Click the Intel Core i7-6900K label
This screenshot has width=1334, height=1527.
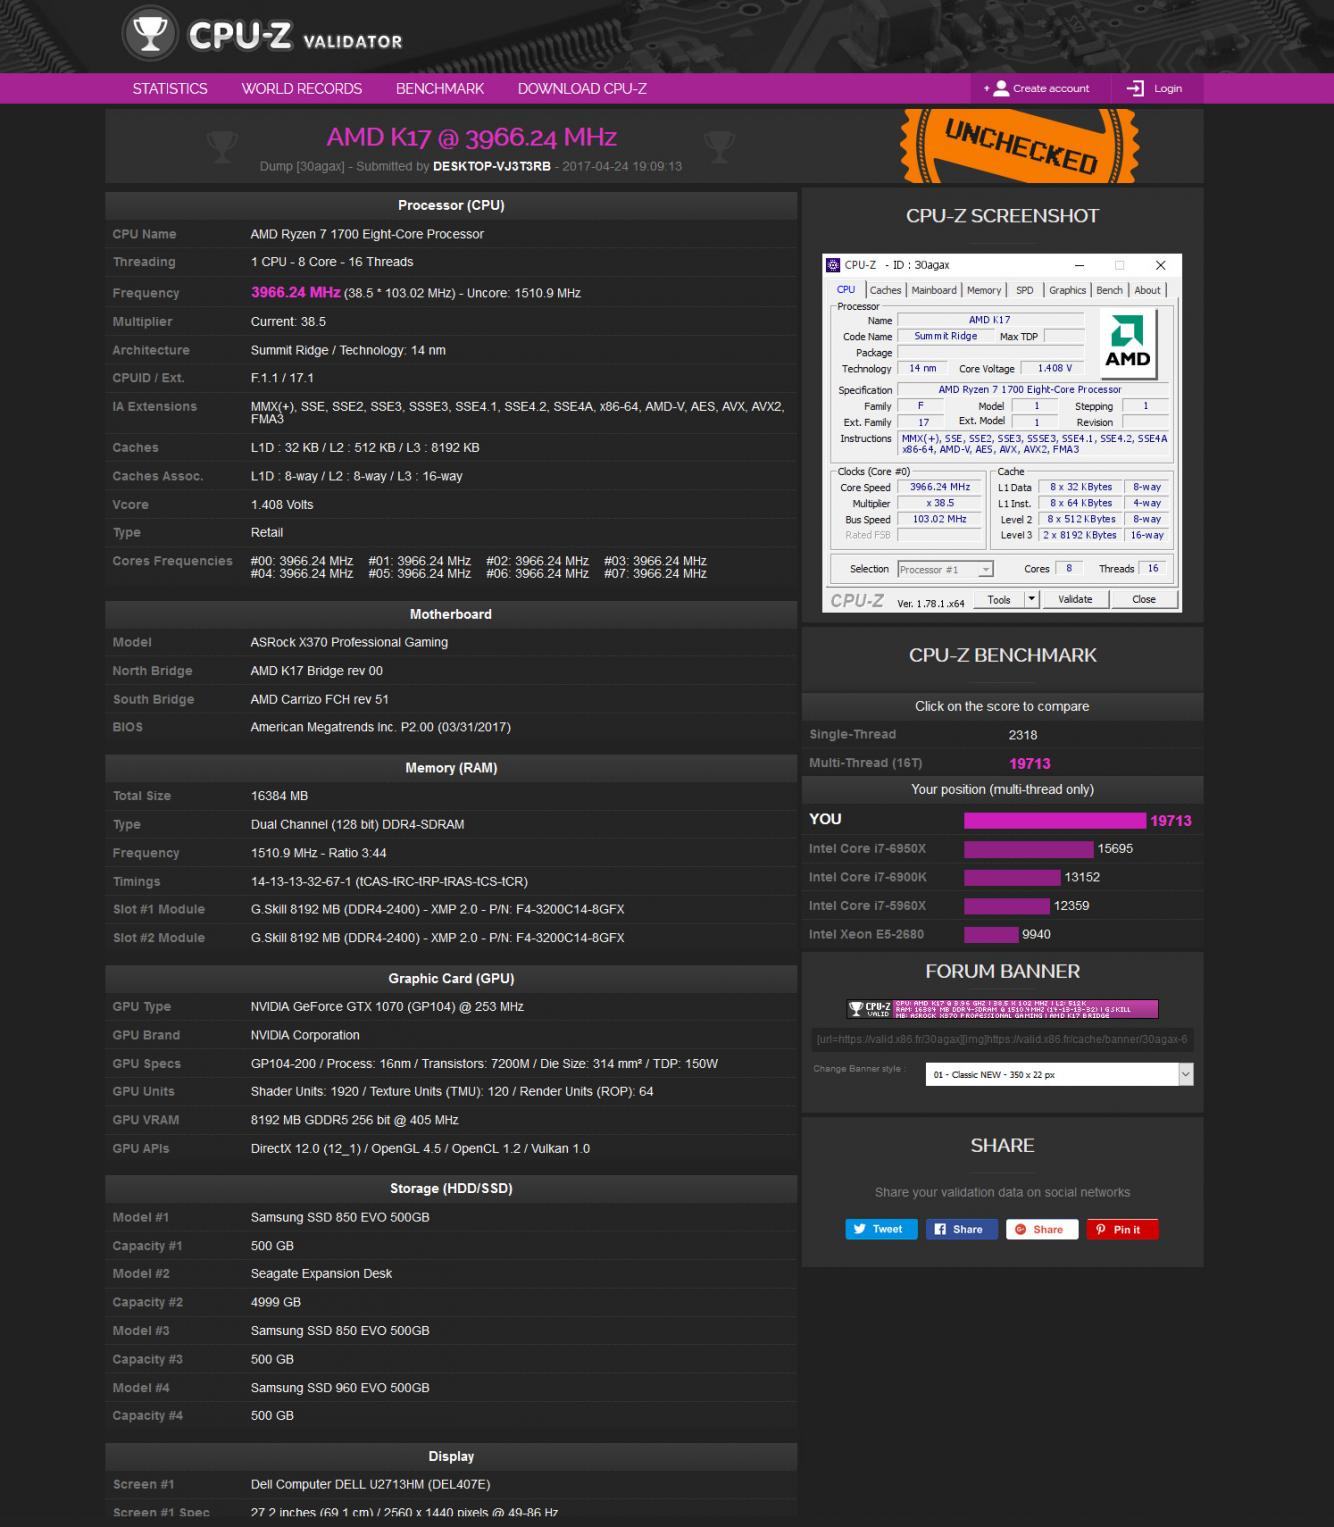[x=868, y=877]
